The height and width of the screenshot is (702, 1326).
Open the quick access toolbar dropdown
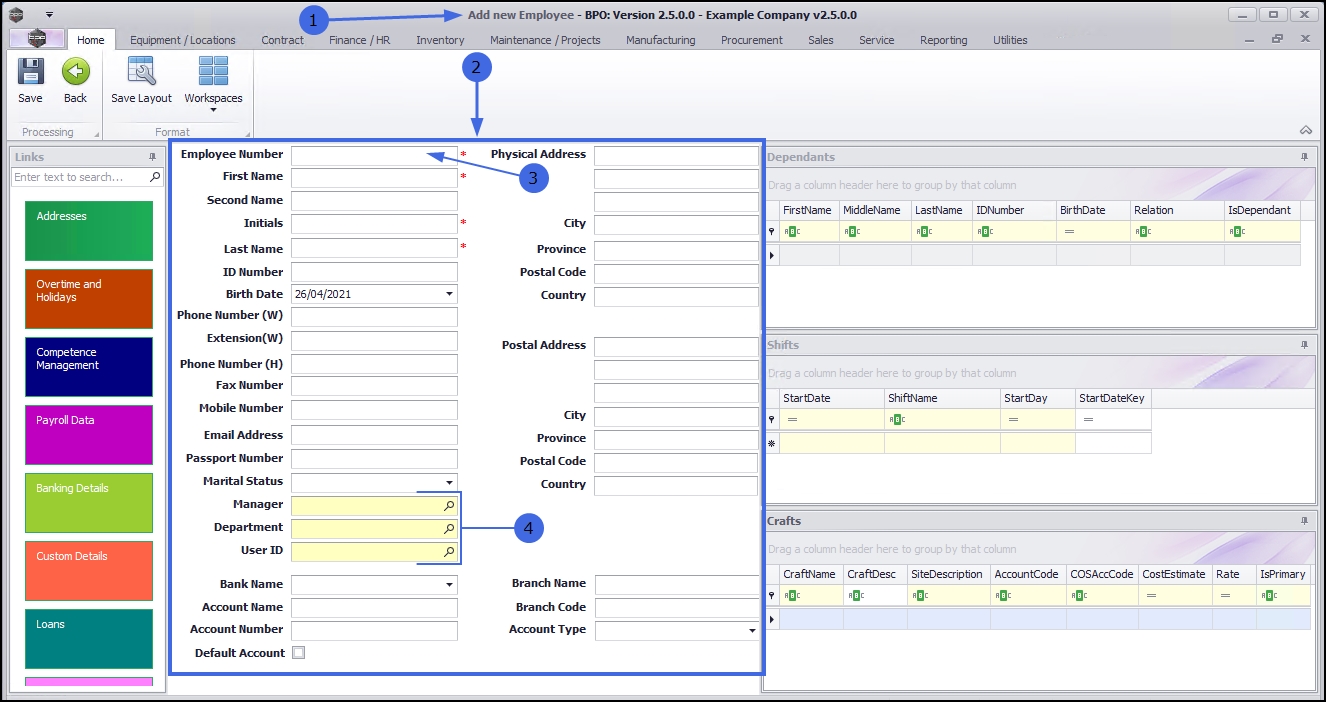pos(50,15)
